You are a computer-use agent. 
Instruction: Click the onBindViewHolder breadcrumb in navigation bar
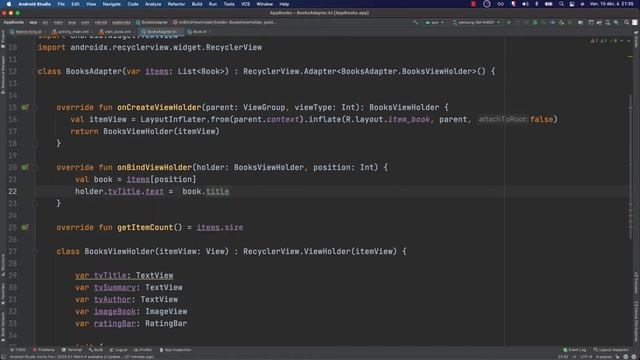click(225, 22)
